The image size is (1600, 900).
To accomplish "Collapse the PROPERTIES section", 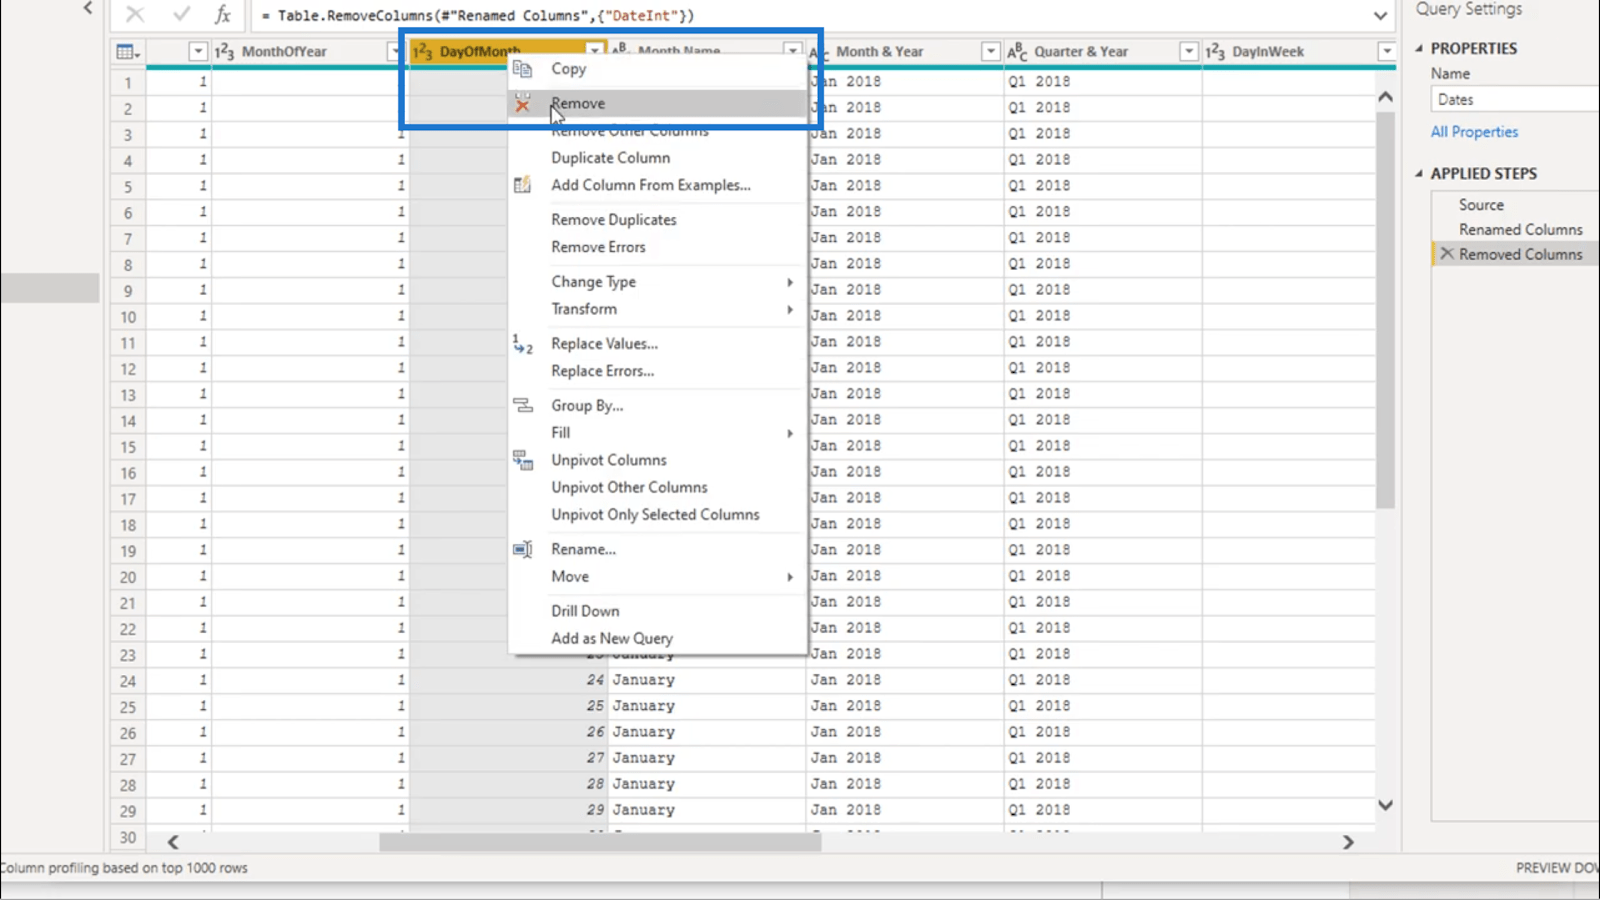I will [x=1419, y=48].
